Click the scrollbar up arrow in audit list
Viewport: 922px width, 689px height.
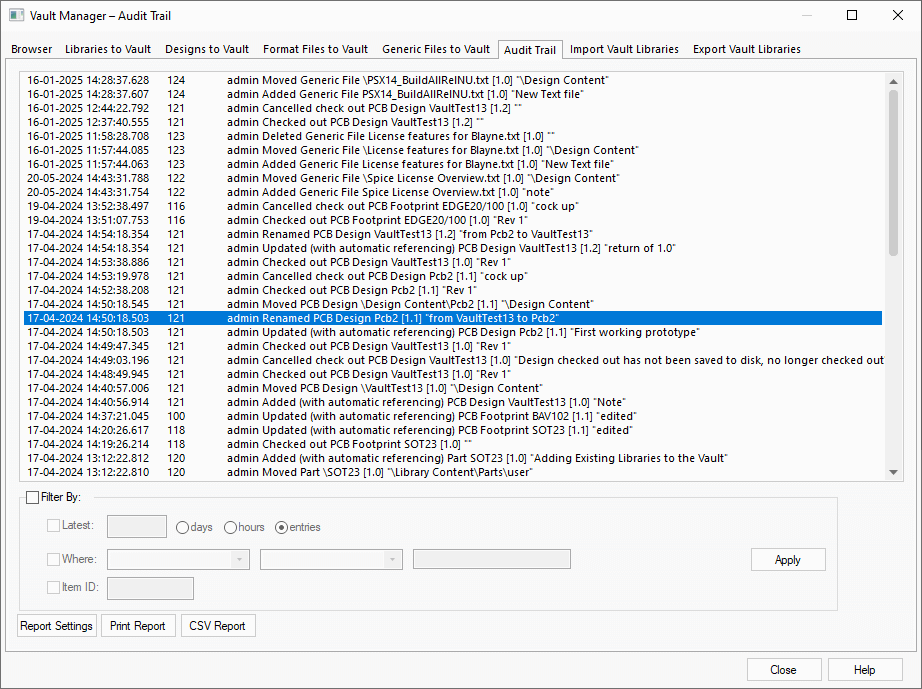point(891,80)
